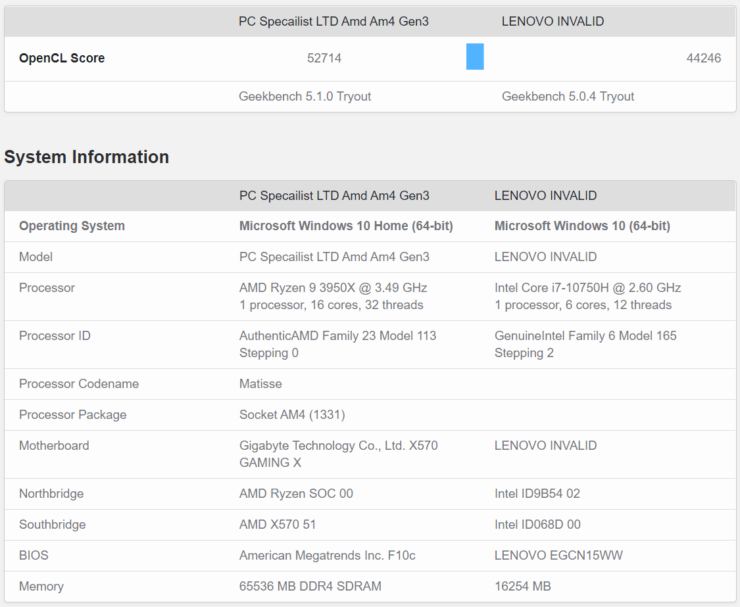Click 'Microsoft Windows 10 (64-bit)' cell

tap(582, 226)
